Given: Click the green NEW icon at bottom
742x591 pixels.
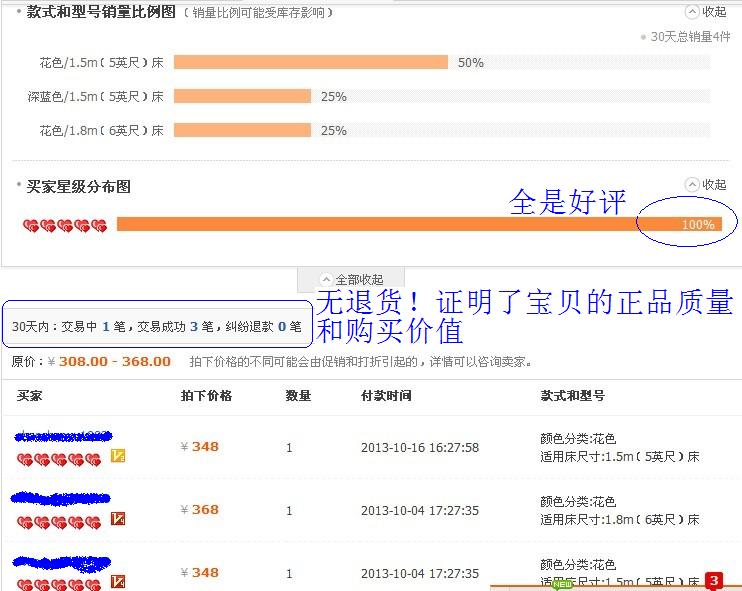Looking at the screenshot, I should [562, 584].
